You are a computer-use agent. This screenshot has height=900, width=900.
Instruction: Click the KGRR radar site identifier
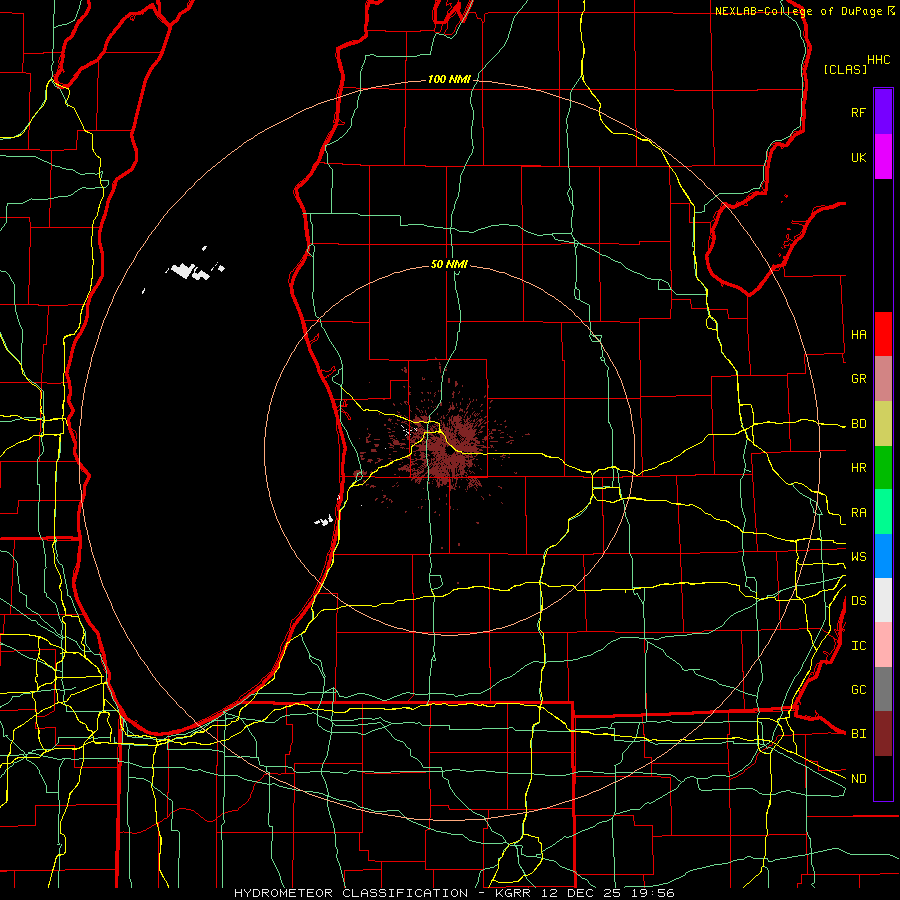coord(514,893)
